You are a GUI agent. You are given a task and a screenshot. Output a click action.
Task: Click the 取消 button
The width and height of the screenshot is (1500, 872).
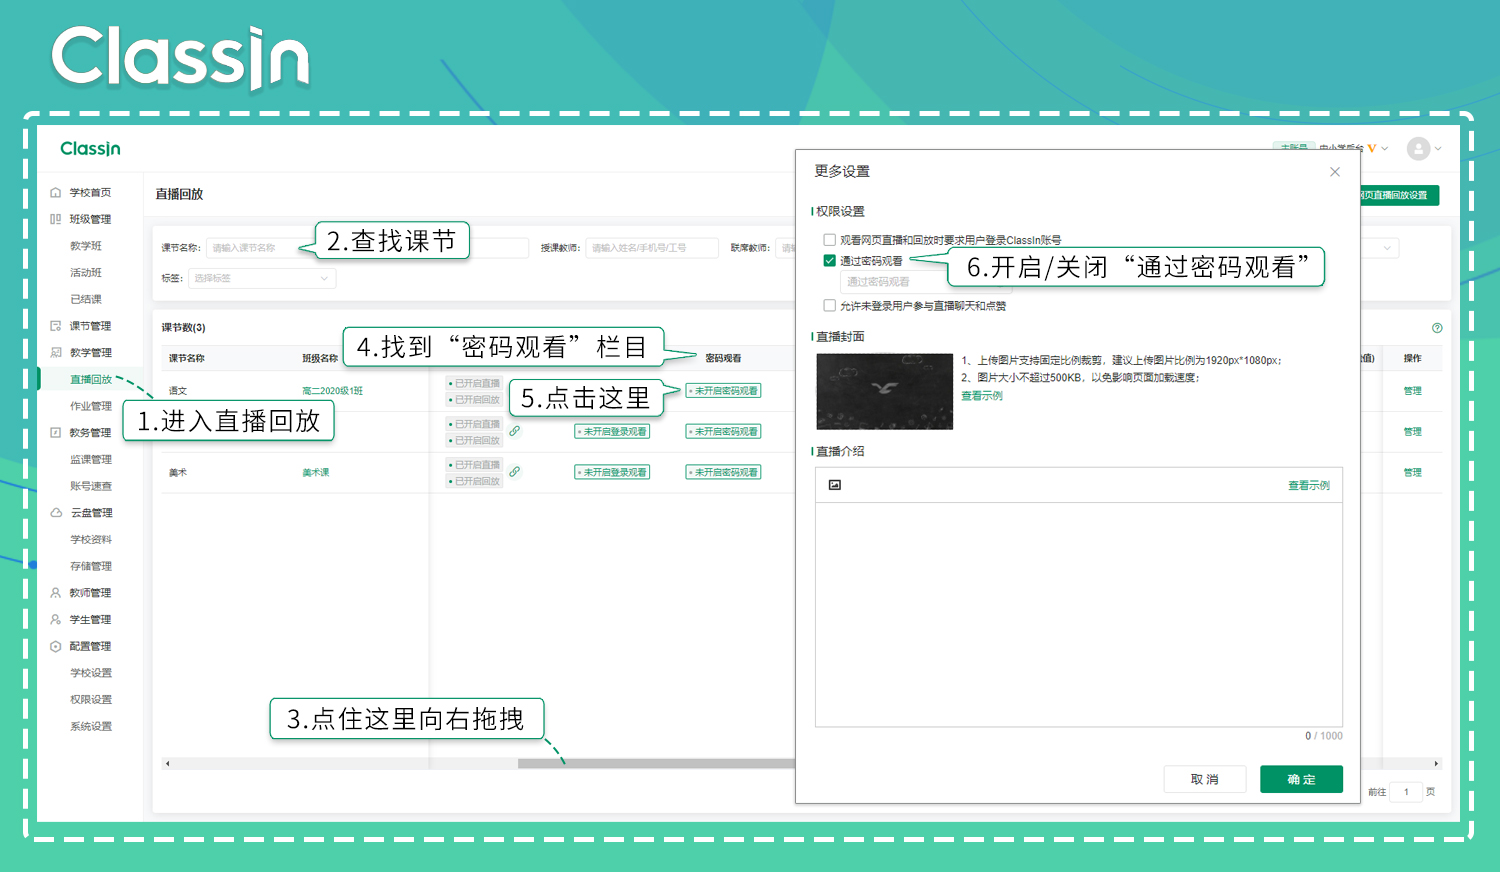click(1205, 779)
